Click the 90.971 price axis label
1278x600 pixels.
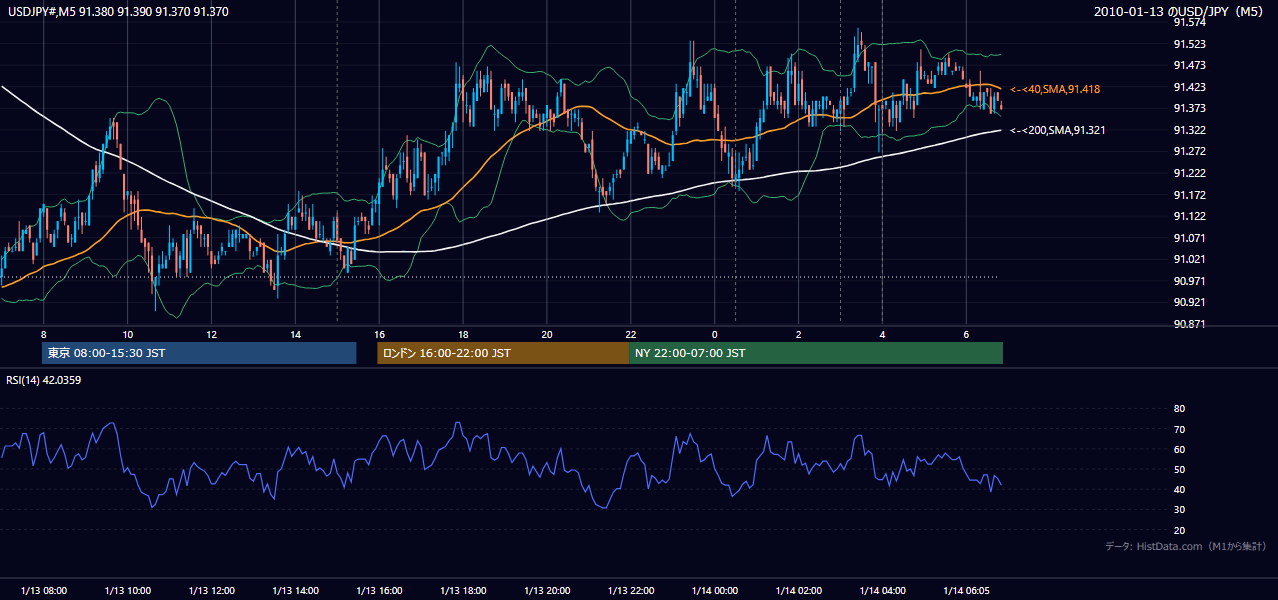pyautogui.click(x=1189, y=281)
